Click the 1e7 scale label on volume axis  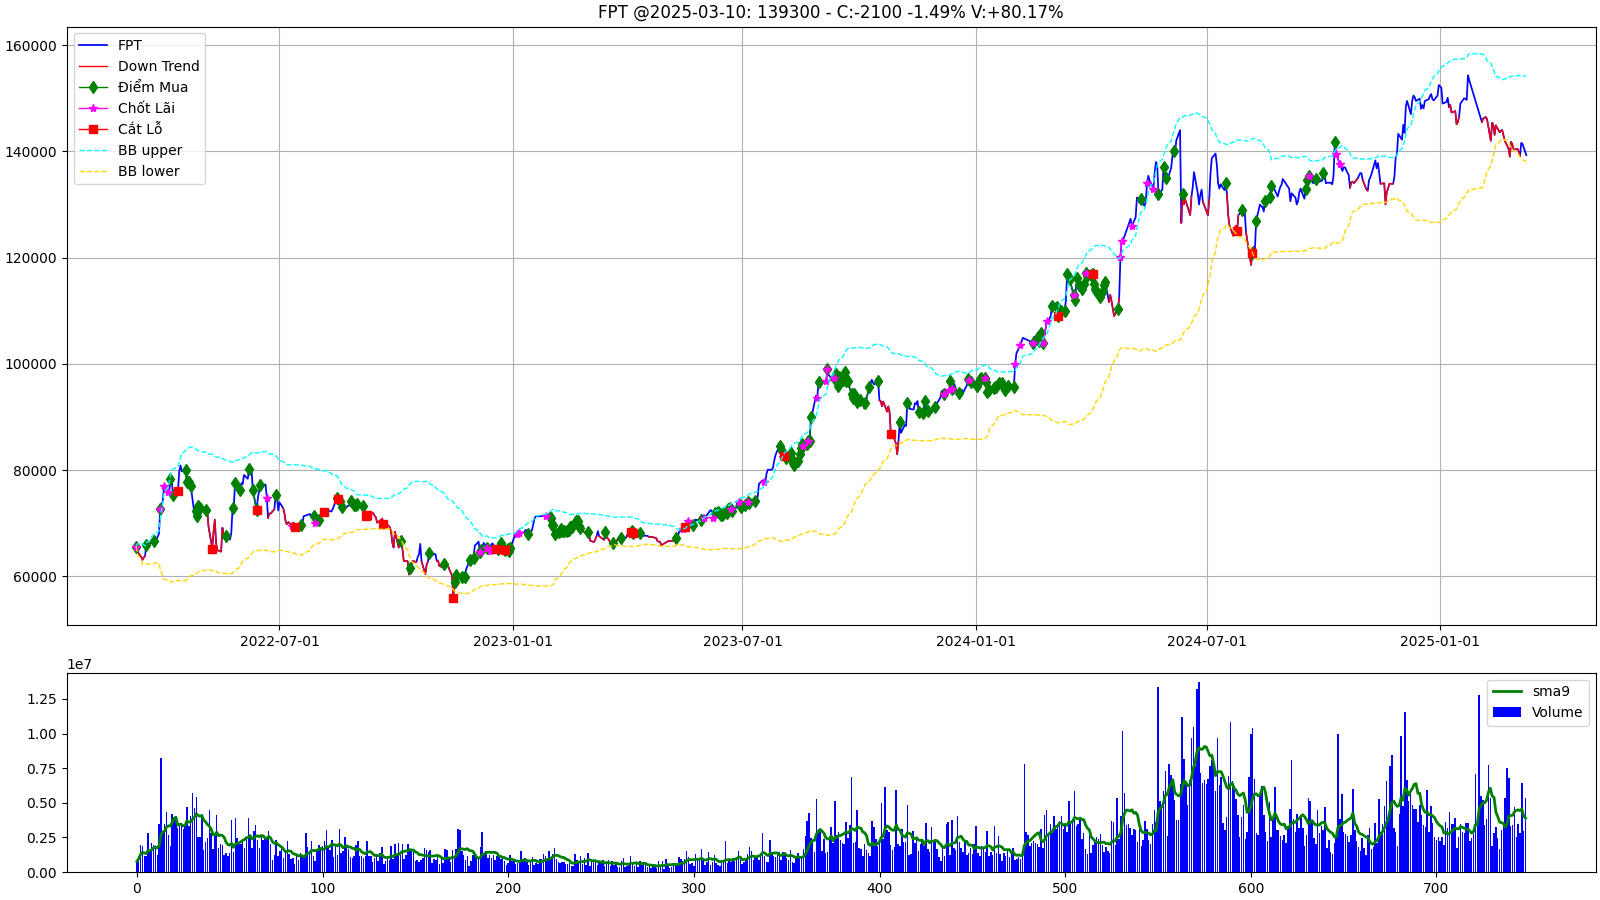(x=79, y=664)
